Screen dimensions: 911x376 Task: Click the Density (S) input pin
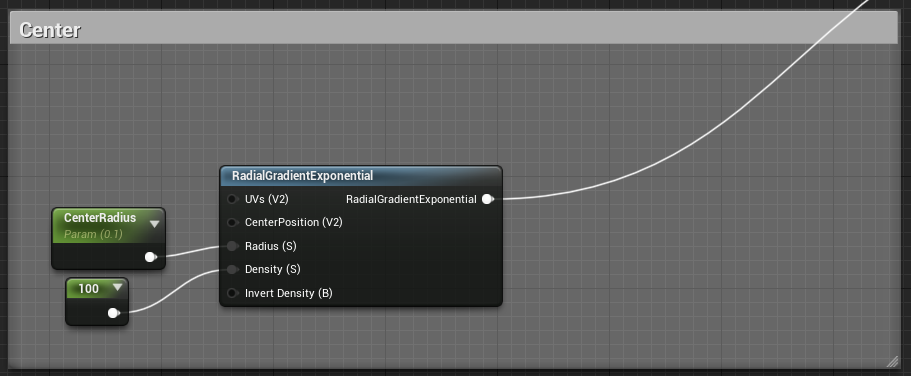coord(232,270)
